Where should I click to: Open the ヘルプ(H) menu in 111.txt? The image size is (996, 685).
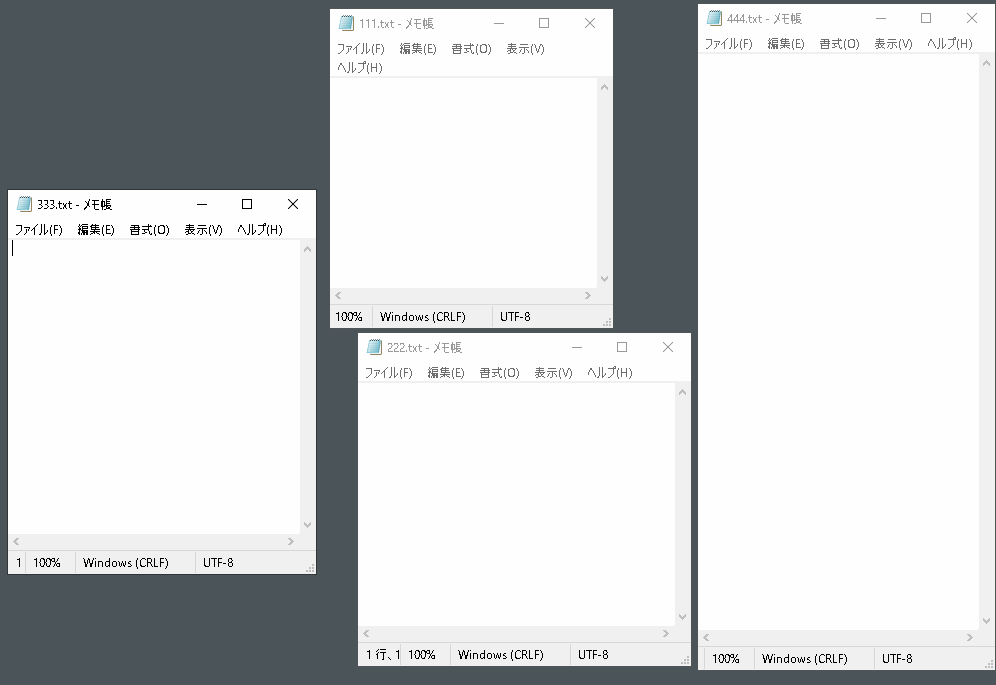click(x=360, y=67)
